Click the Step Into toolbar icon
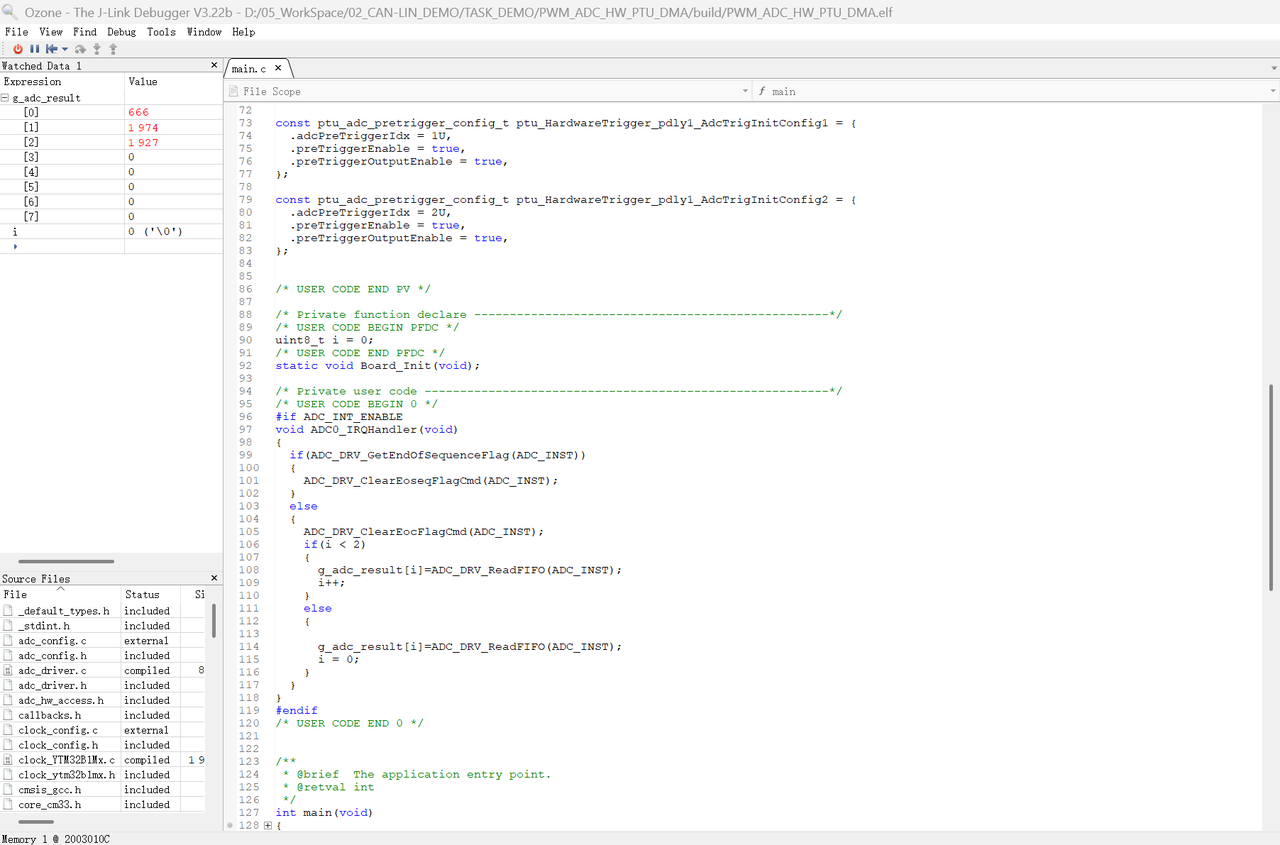Screen dimensions: 1280x845 (97, 49)
